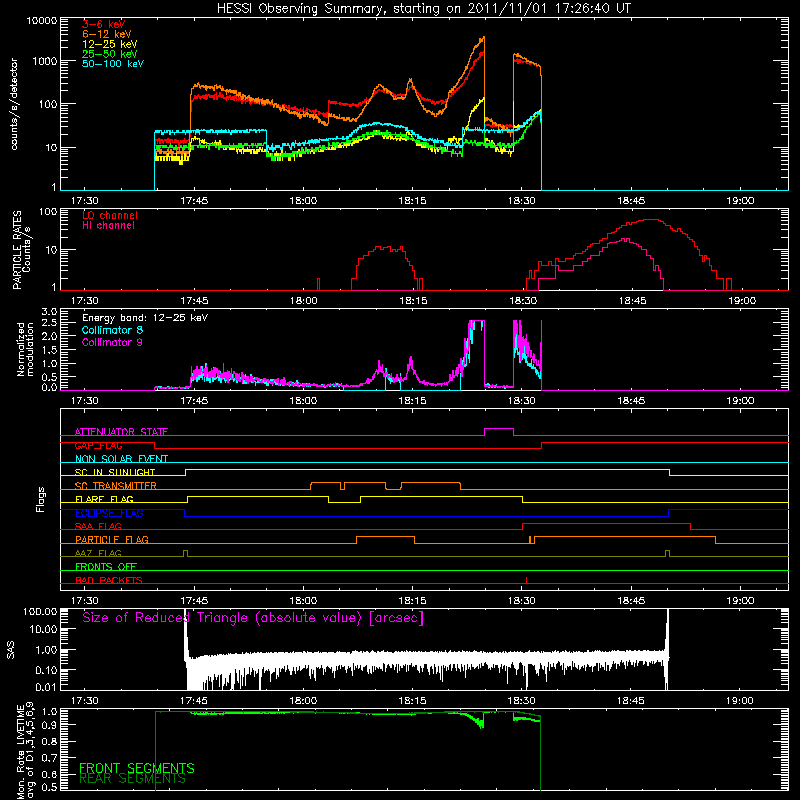800x800 pixels.
Task: Click the Energy band: 12-25 keV label
Action: tap(145, 318)
